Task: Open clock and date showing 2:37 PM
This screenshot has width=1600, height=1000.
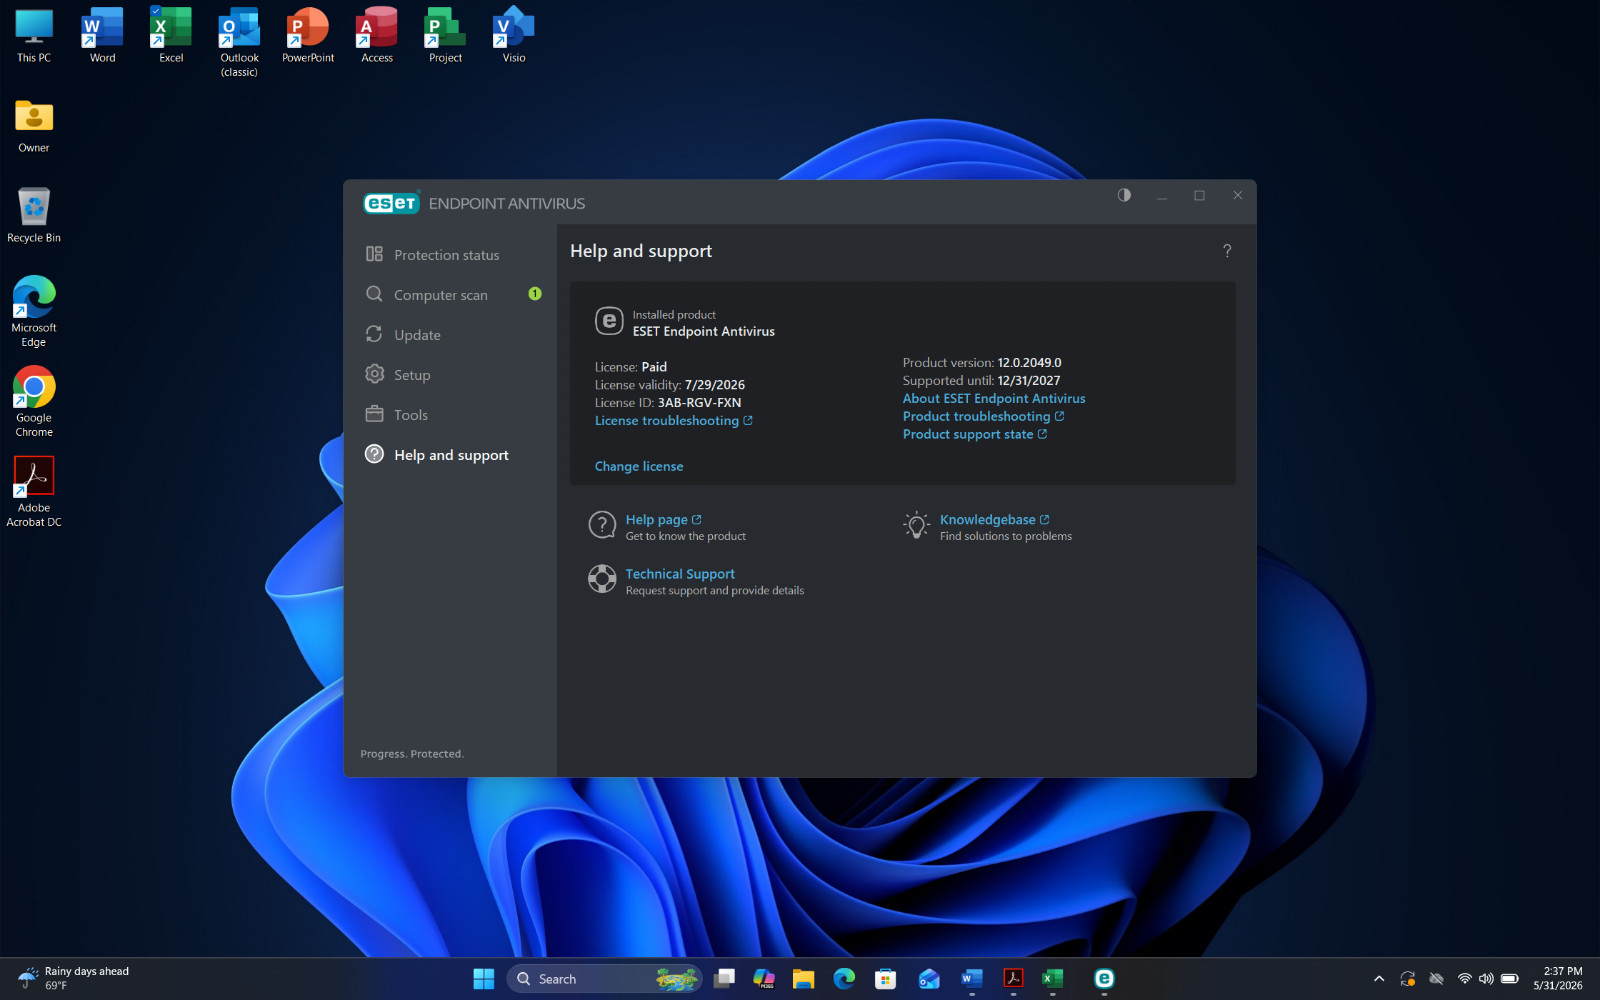Action: click(1558, 979)
